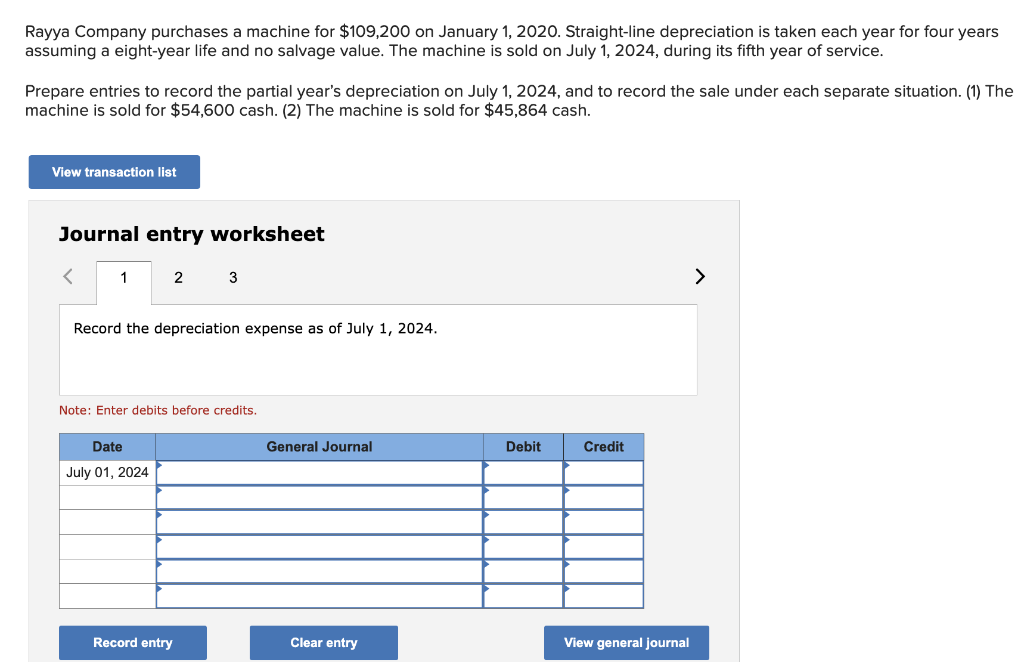The width and height of the screenshot is (1024, 662).
Task: Click the July 01, 2024 date cell
Action: point(106,472)
